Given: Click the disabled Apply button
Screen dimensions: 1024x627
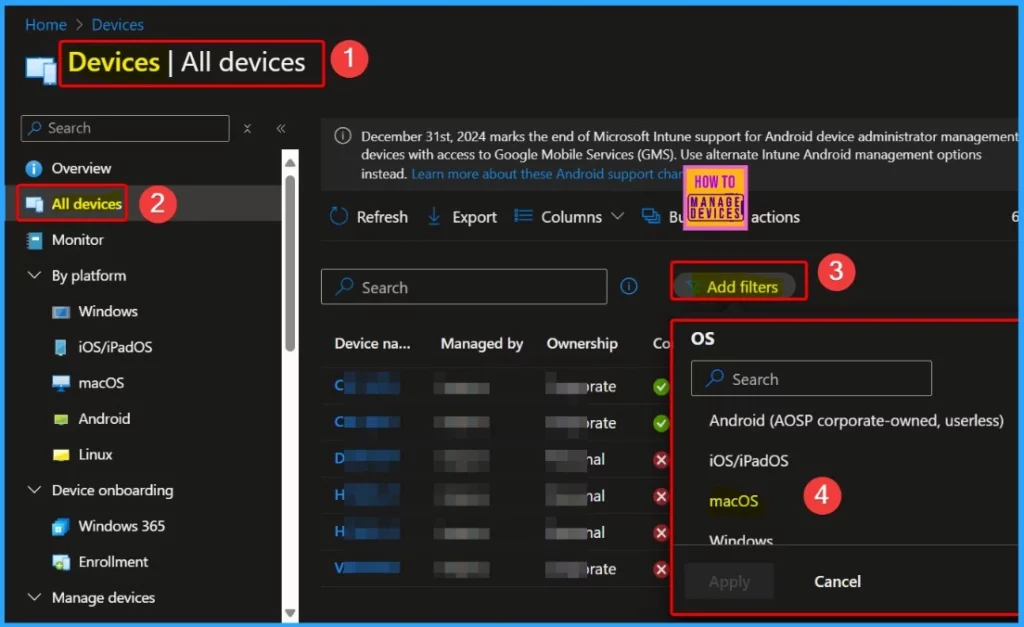Looking at the screenshot, I should point(729,581).
